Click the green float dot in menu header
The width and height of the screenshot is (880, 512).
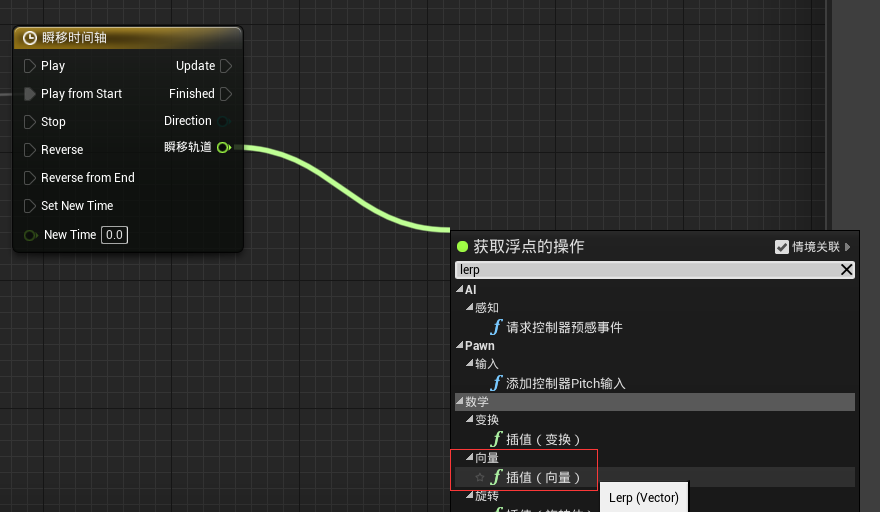(462, 246)
